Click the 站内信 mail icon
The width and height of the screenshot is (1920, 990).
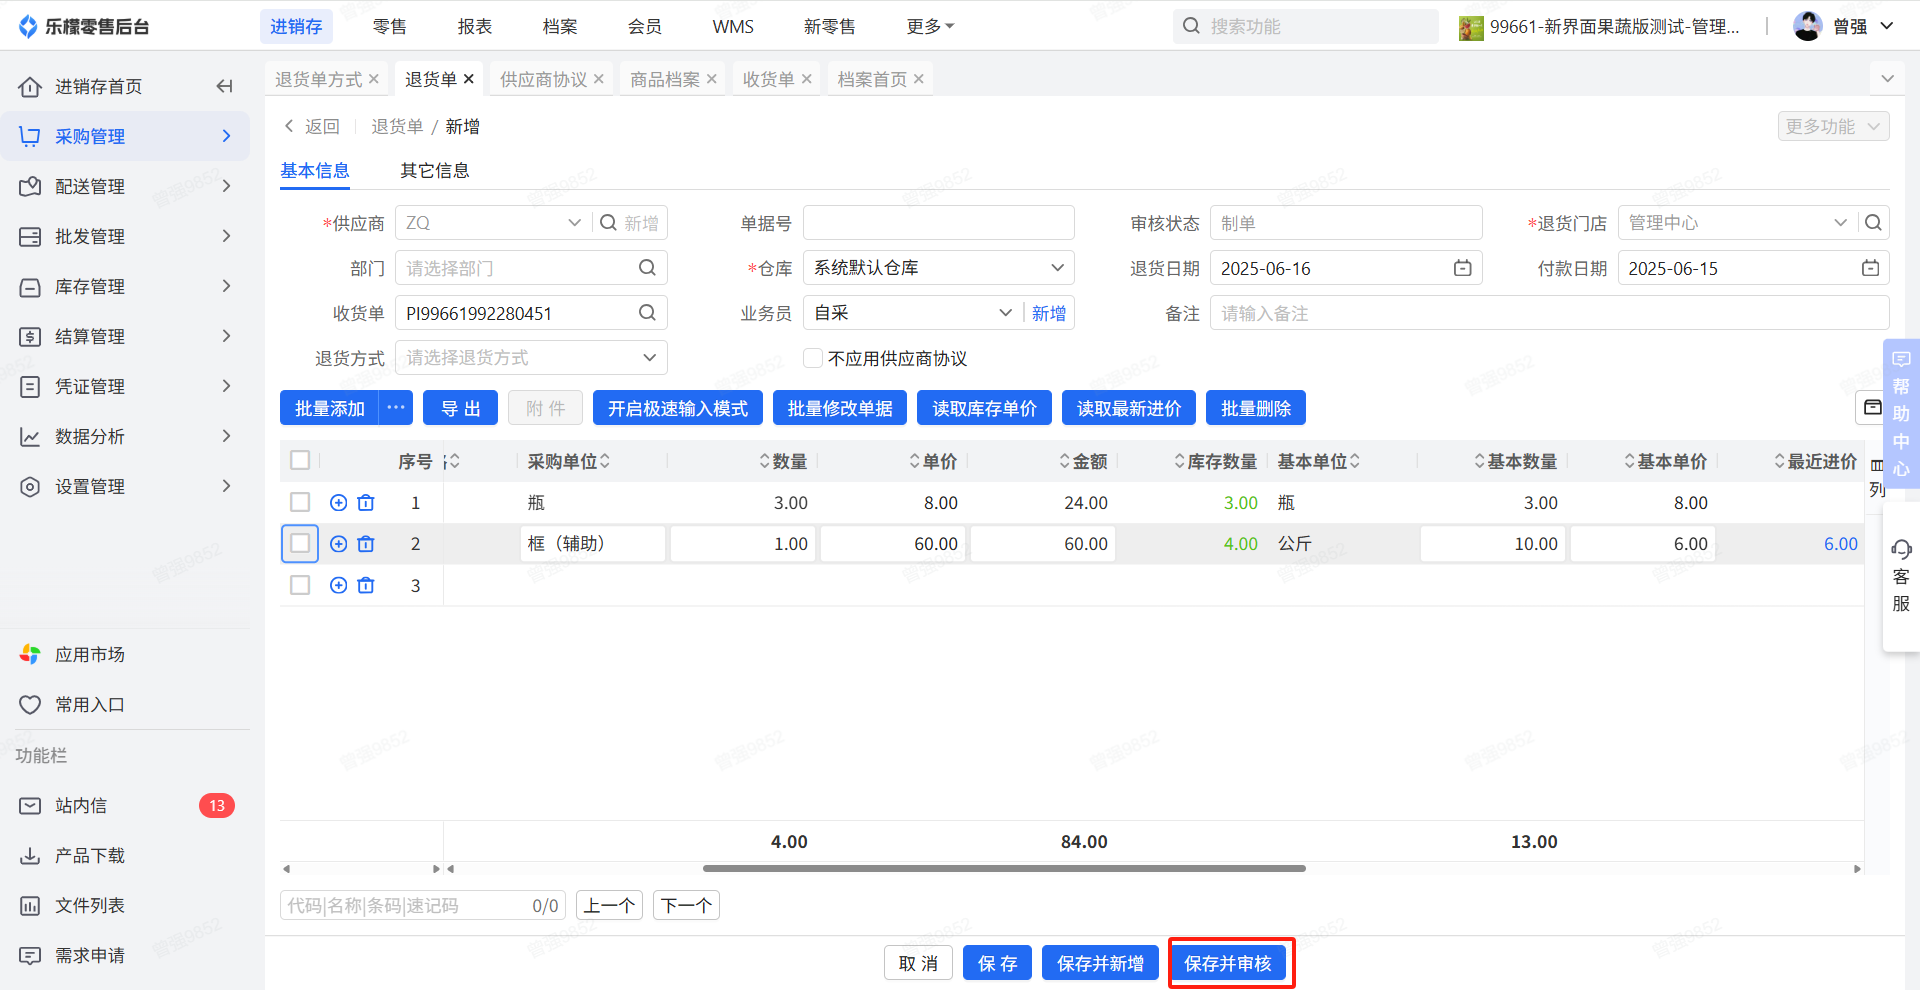(30, 806)
